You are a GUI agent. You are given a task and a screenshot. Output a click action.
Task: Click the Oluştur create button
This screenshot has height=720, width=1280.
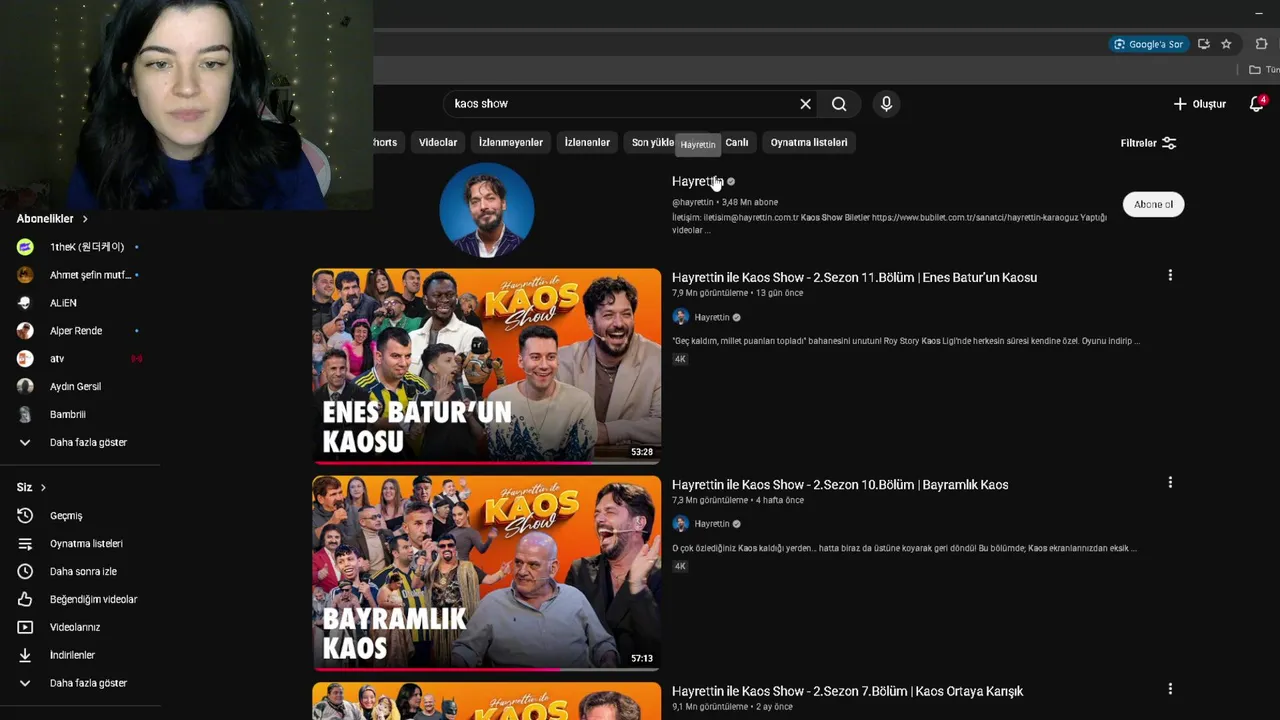pos(1200,104)
